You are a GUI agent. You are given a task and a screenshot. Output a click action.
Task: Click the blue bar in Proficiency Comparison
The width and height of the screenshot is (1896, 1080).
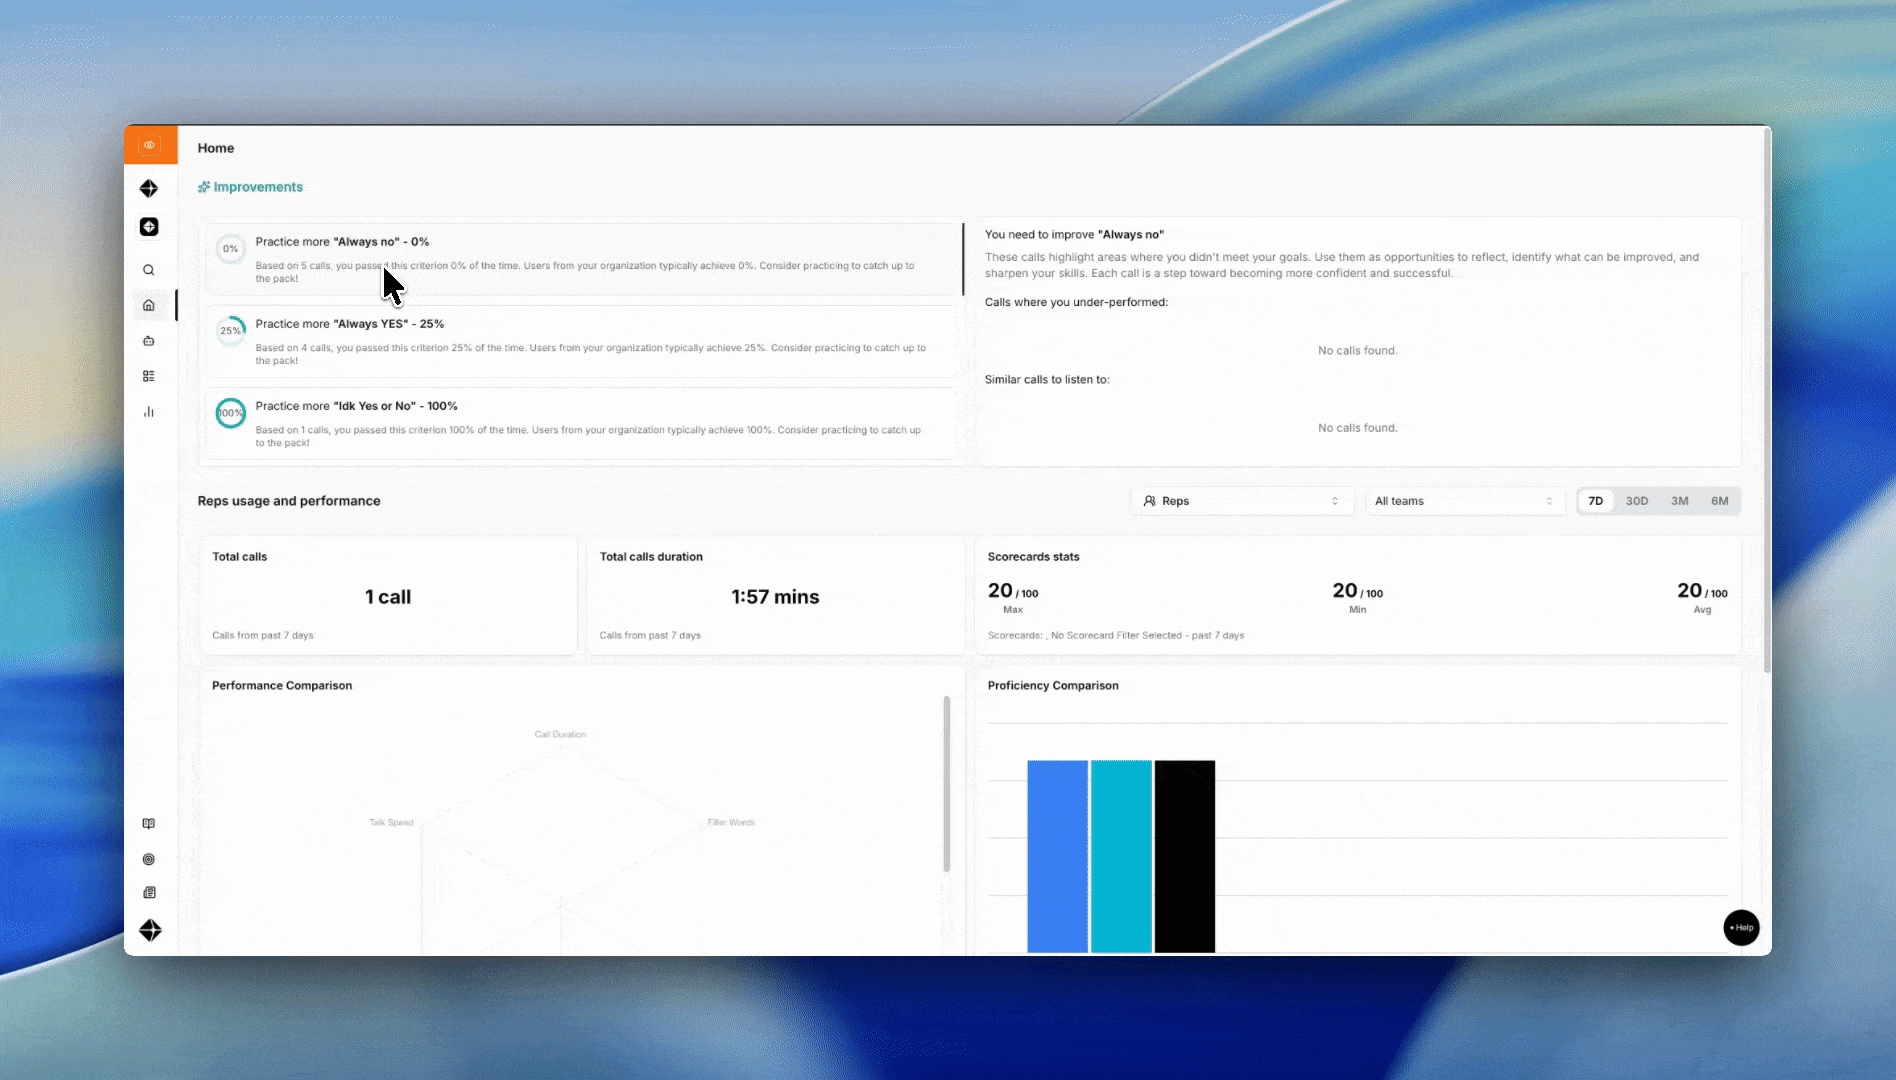(1058, 856)
